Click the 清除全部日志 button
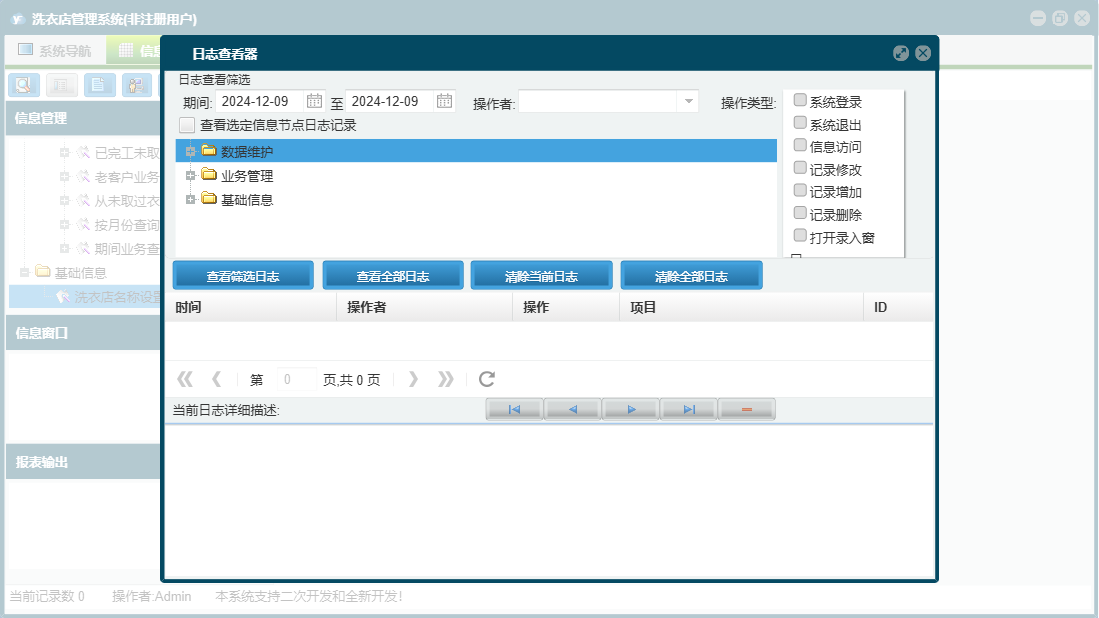The width and height of the screenshot is (1099, 618). tap(691, 275)
